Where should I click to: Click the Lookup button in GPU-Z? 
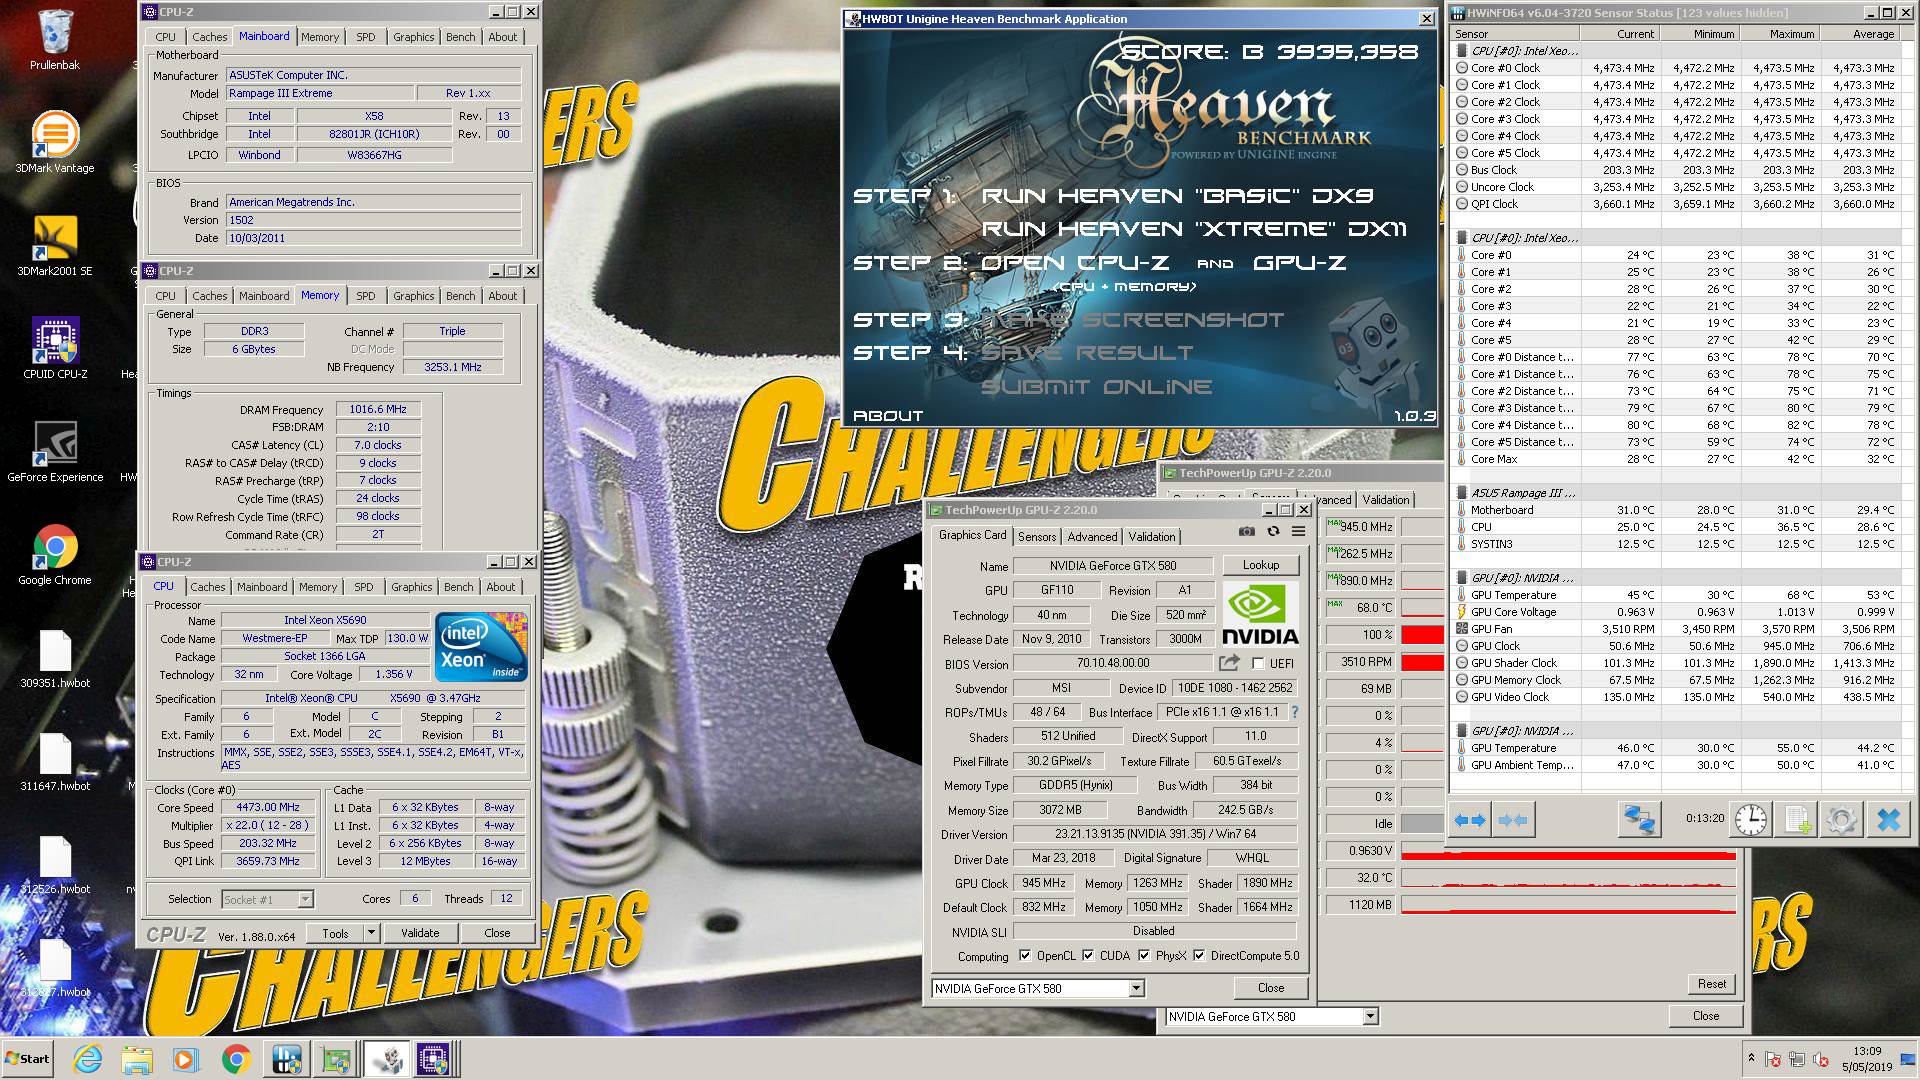(x=1260, y=565)
